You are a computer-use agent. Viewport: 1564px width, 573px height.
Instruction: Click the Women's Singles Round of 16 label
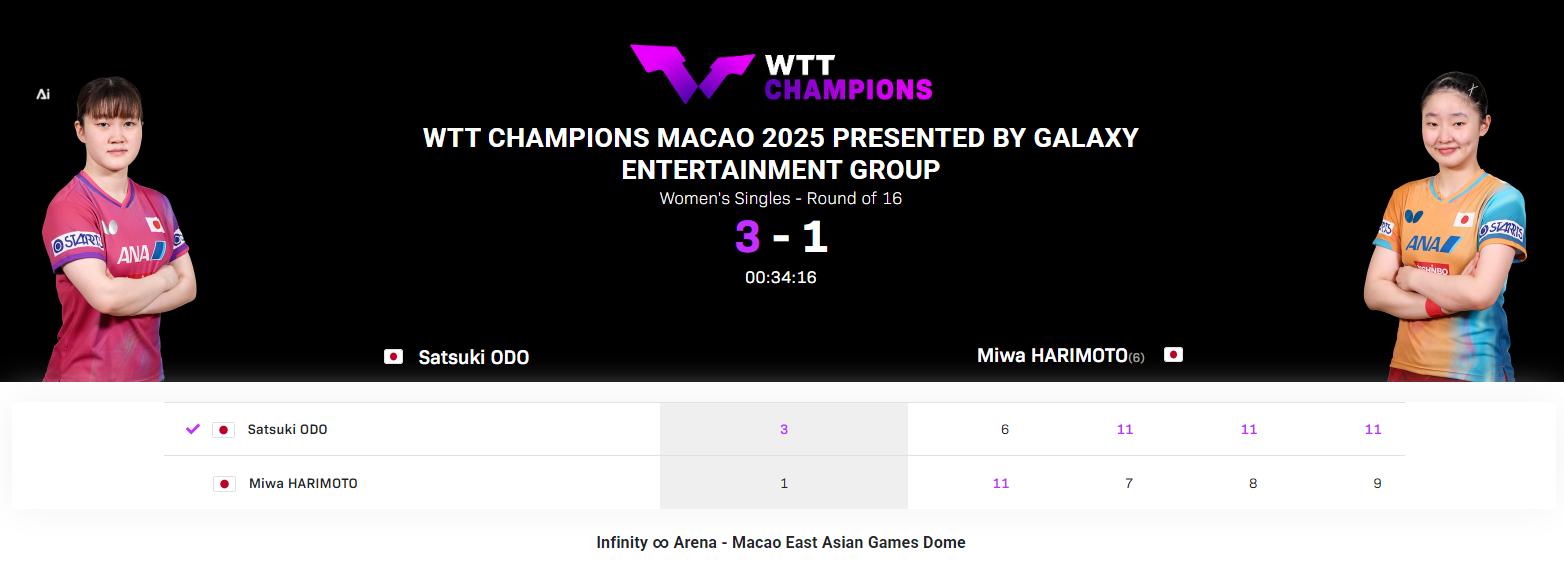(780, 198)
